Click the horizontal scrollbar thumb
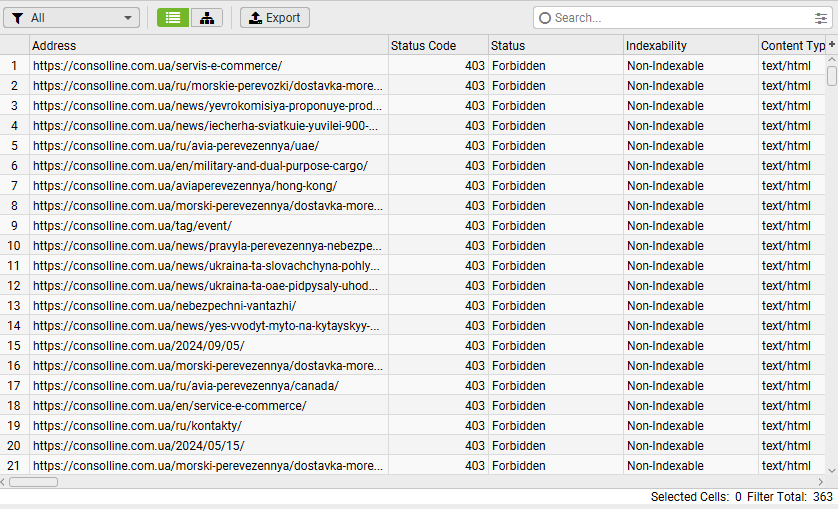The height and width of the screenshot is (509, 838). coord(33,482)
